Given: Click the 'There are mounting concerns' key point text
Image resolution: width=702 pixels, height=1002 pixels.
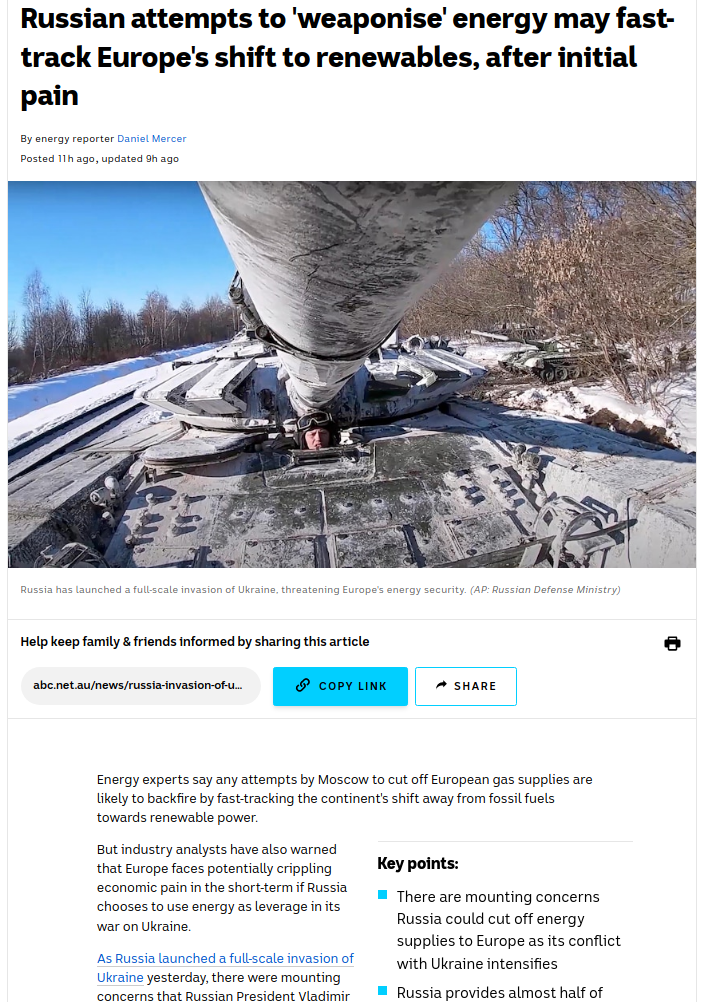Looking at the screenshot, I should click(508, 930).
